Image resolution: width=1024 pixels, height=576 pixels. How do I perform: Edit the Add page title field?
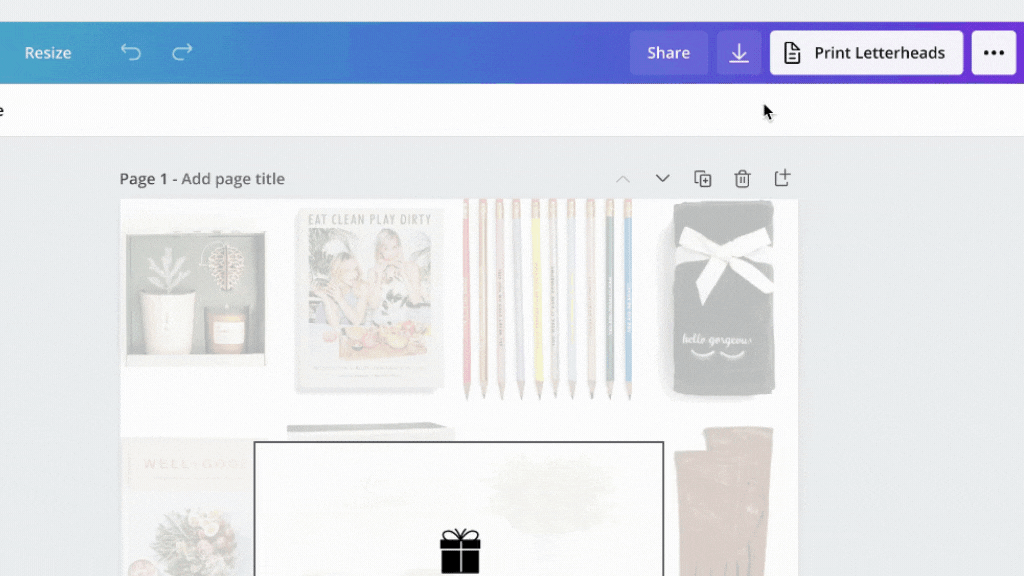(x=232, y=179)
